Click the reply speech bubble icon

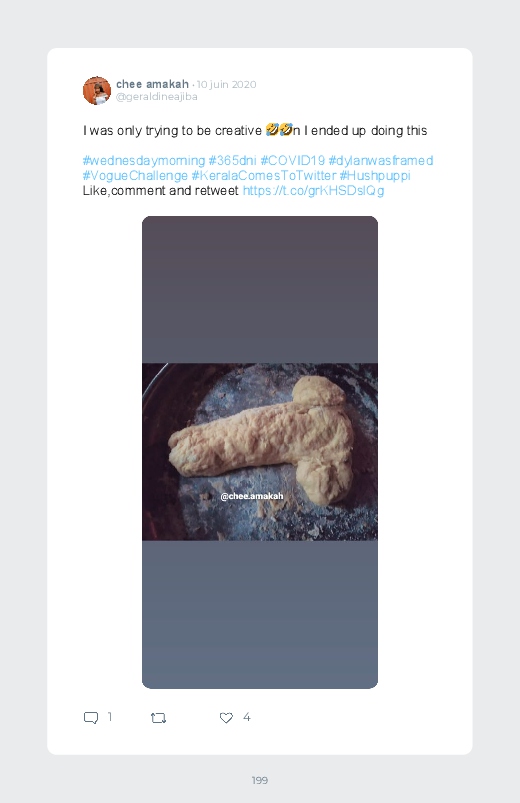91,717
